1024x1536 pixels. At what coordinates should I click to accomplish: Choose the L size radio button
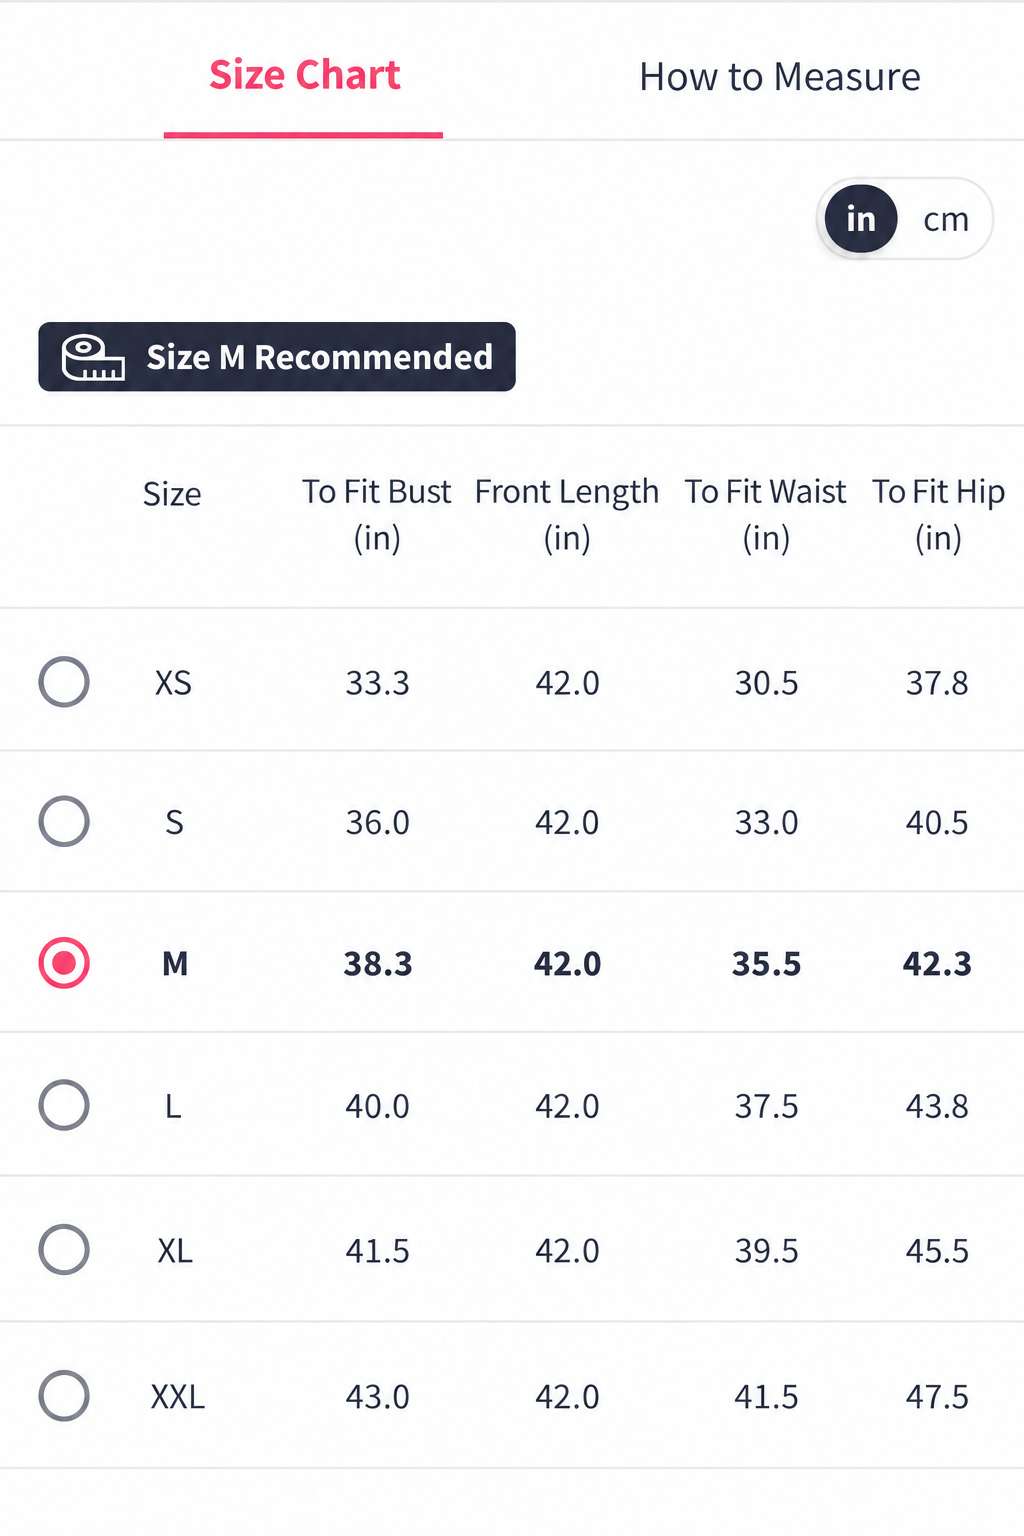tap(64, 1105)
